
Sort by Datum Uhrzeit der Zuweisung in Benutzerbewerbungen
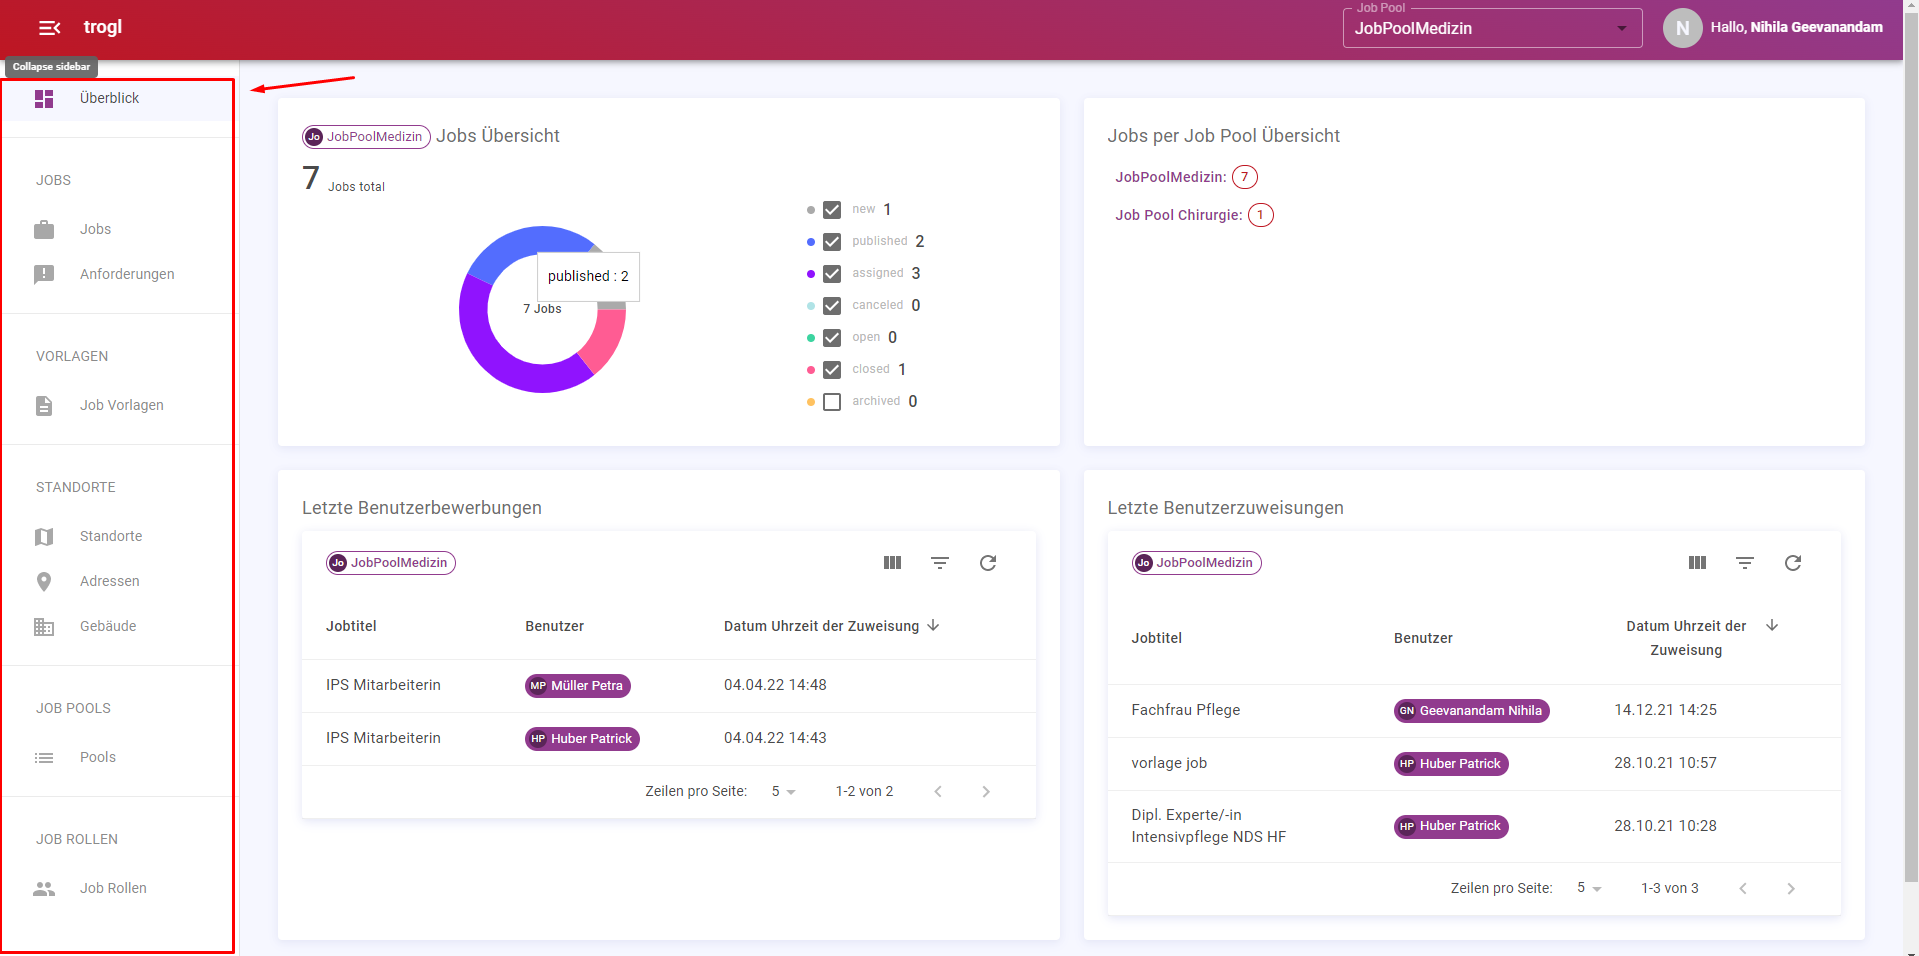(x=821, y=626)
